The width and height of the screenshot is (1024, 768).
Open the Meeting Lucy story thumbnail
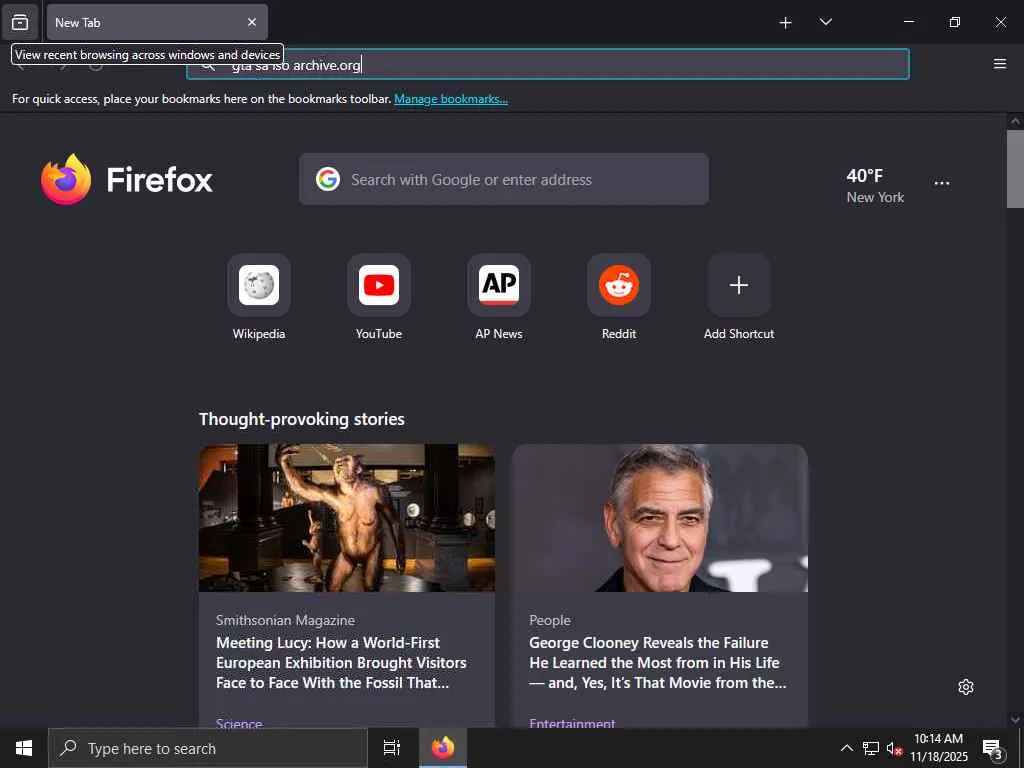point(347,518)
